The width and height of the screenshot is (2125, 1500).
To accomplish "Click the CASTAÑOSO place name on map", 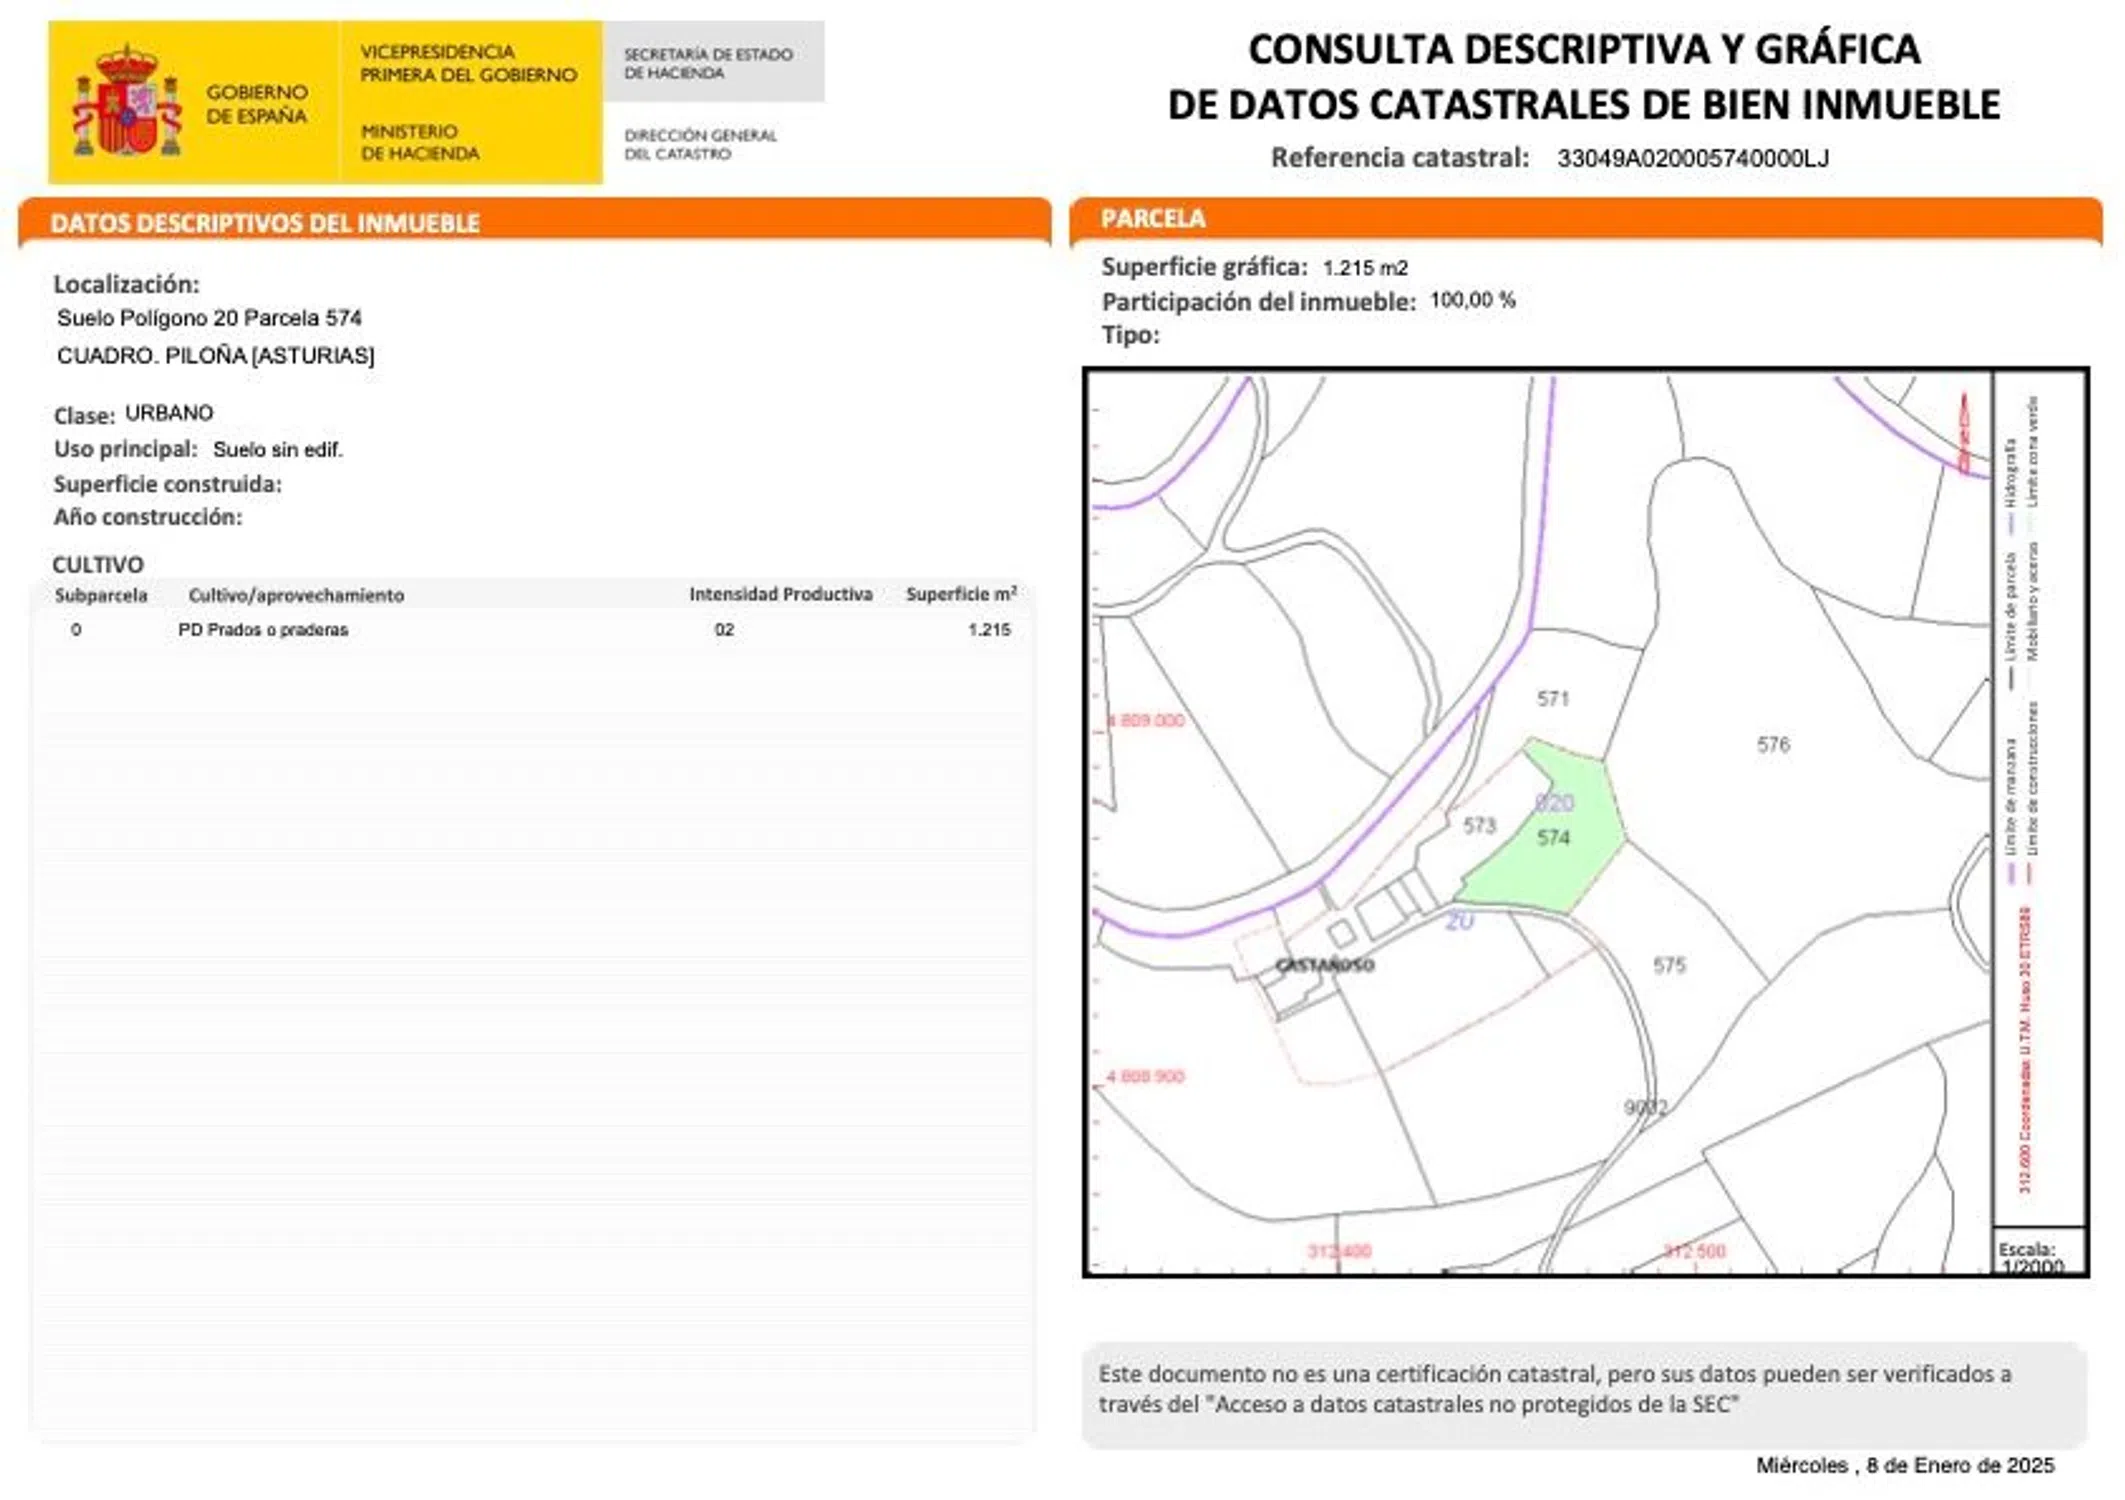I will (1325, 965).
